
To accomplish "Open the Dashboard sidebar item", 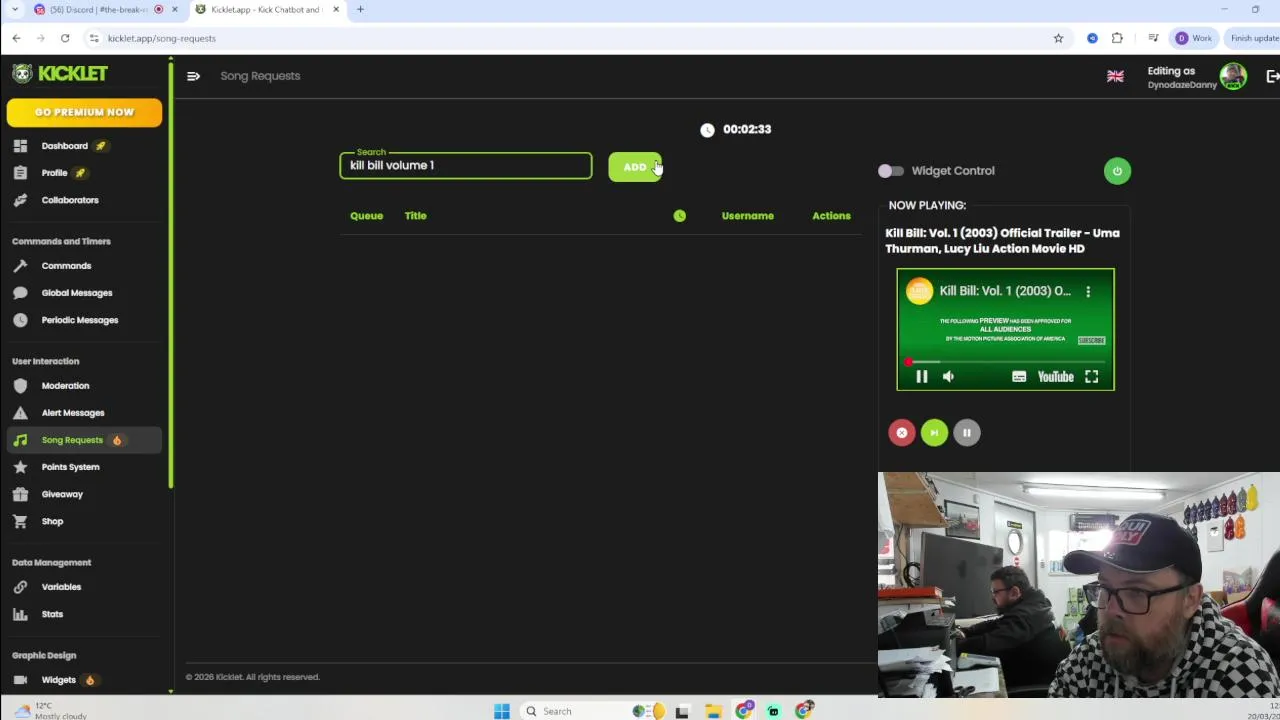I will (x=64, y=146).
